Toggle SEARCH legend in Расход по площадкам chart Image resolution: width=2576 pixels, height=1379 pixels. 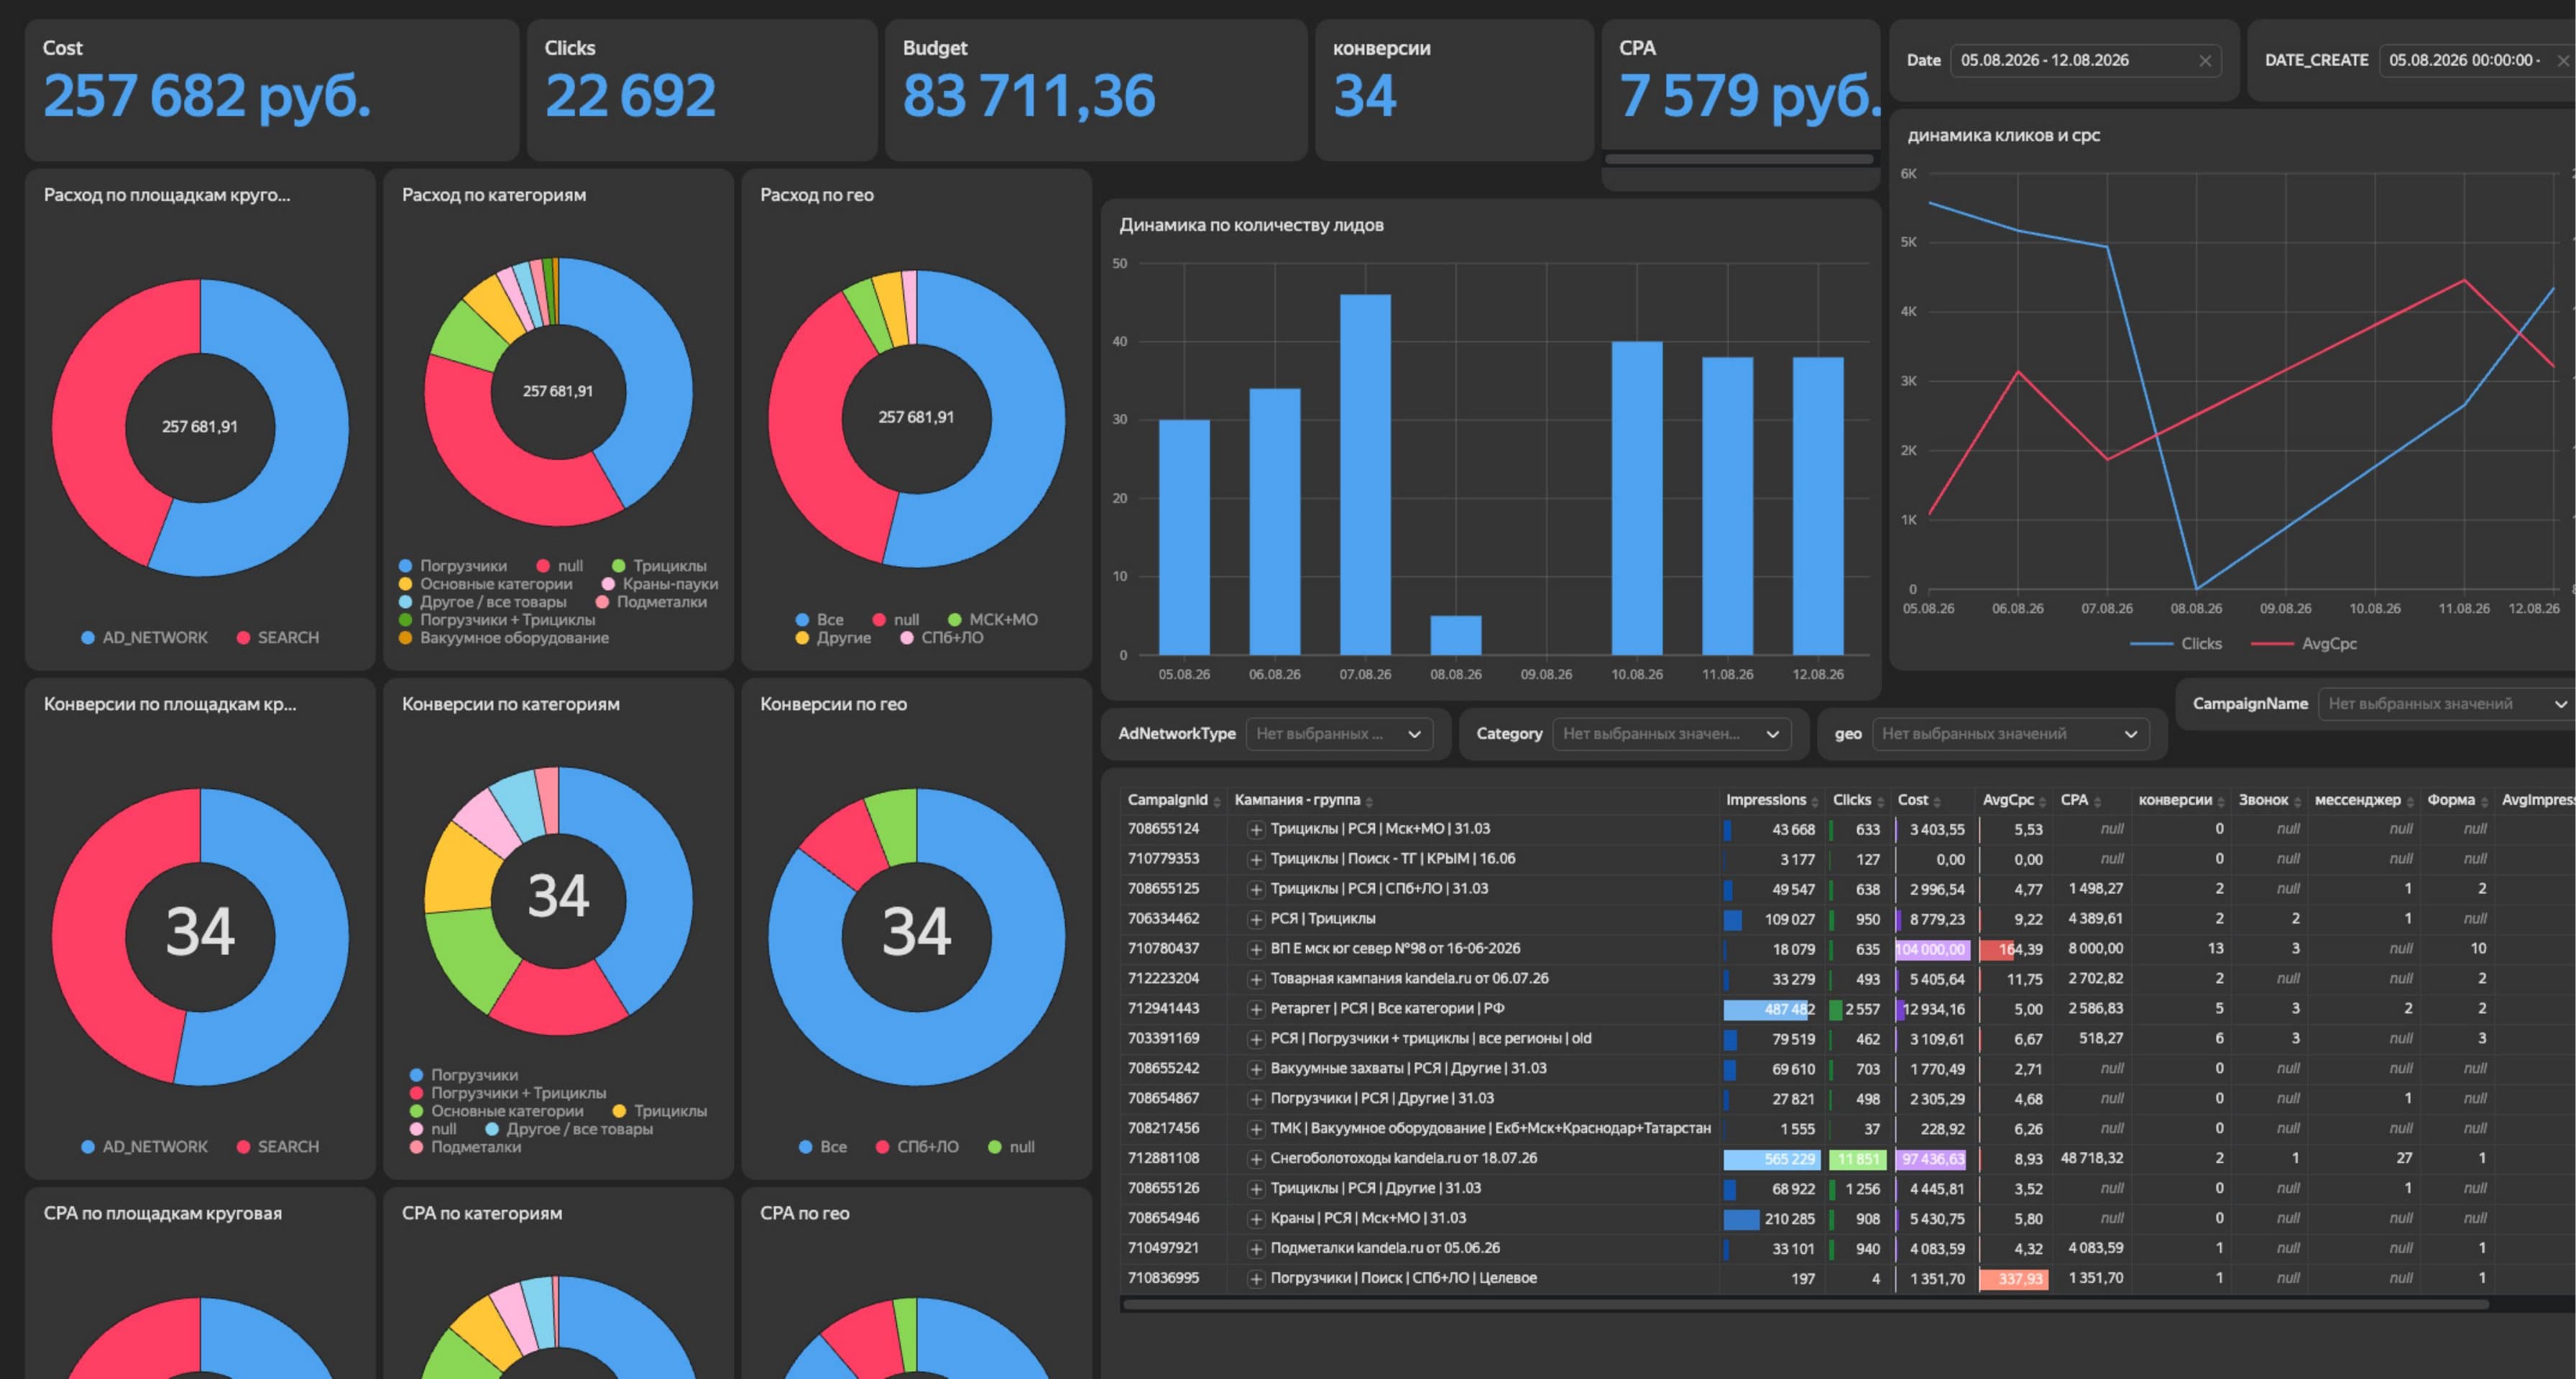click(x=278, y=638)
